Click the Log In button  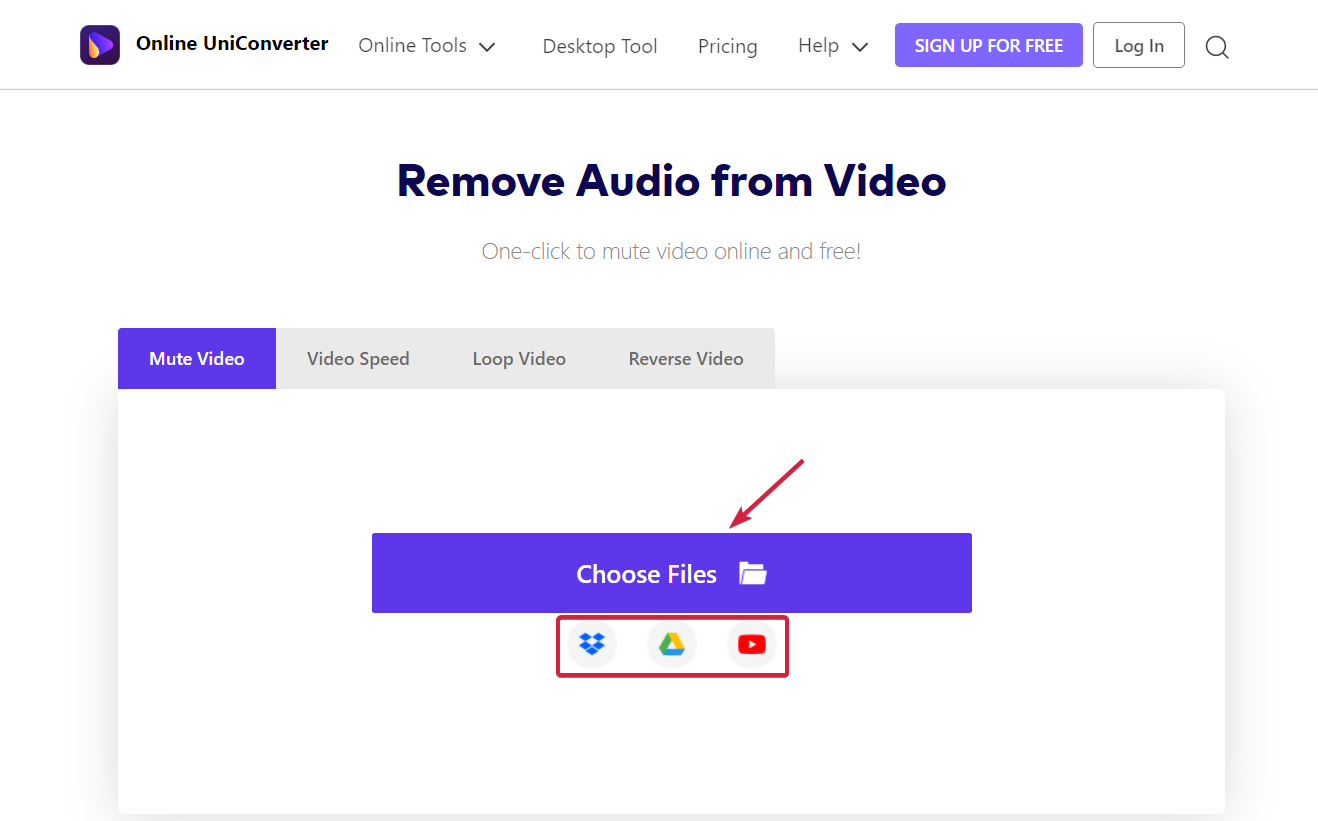(1139, 45)
